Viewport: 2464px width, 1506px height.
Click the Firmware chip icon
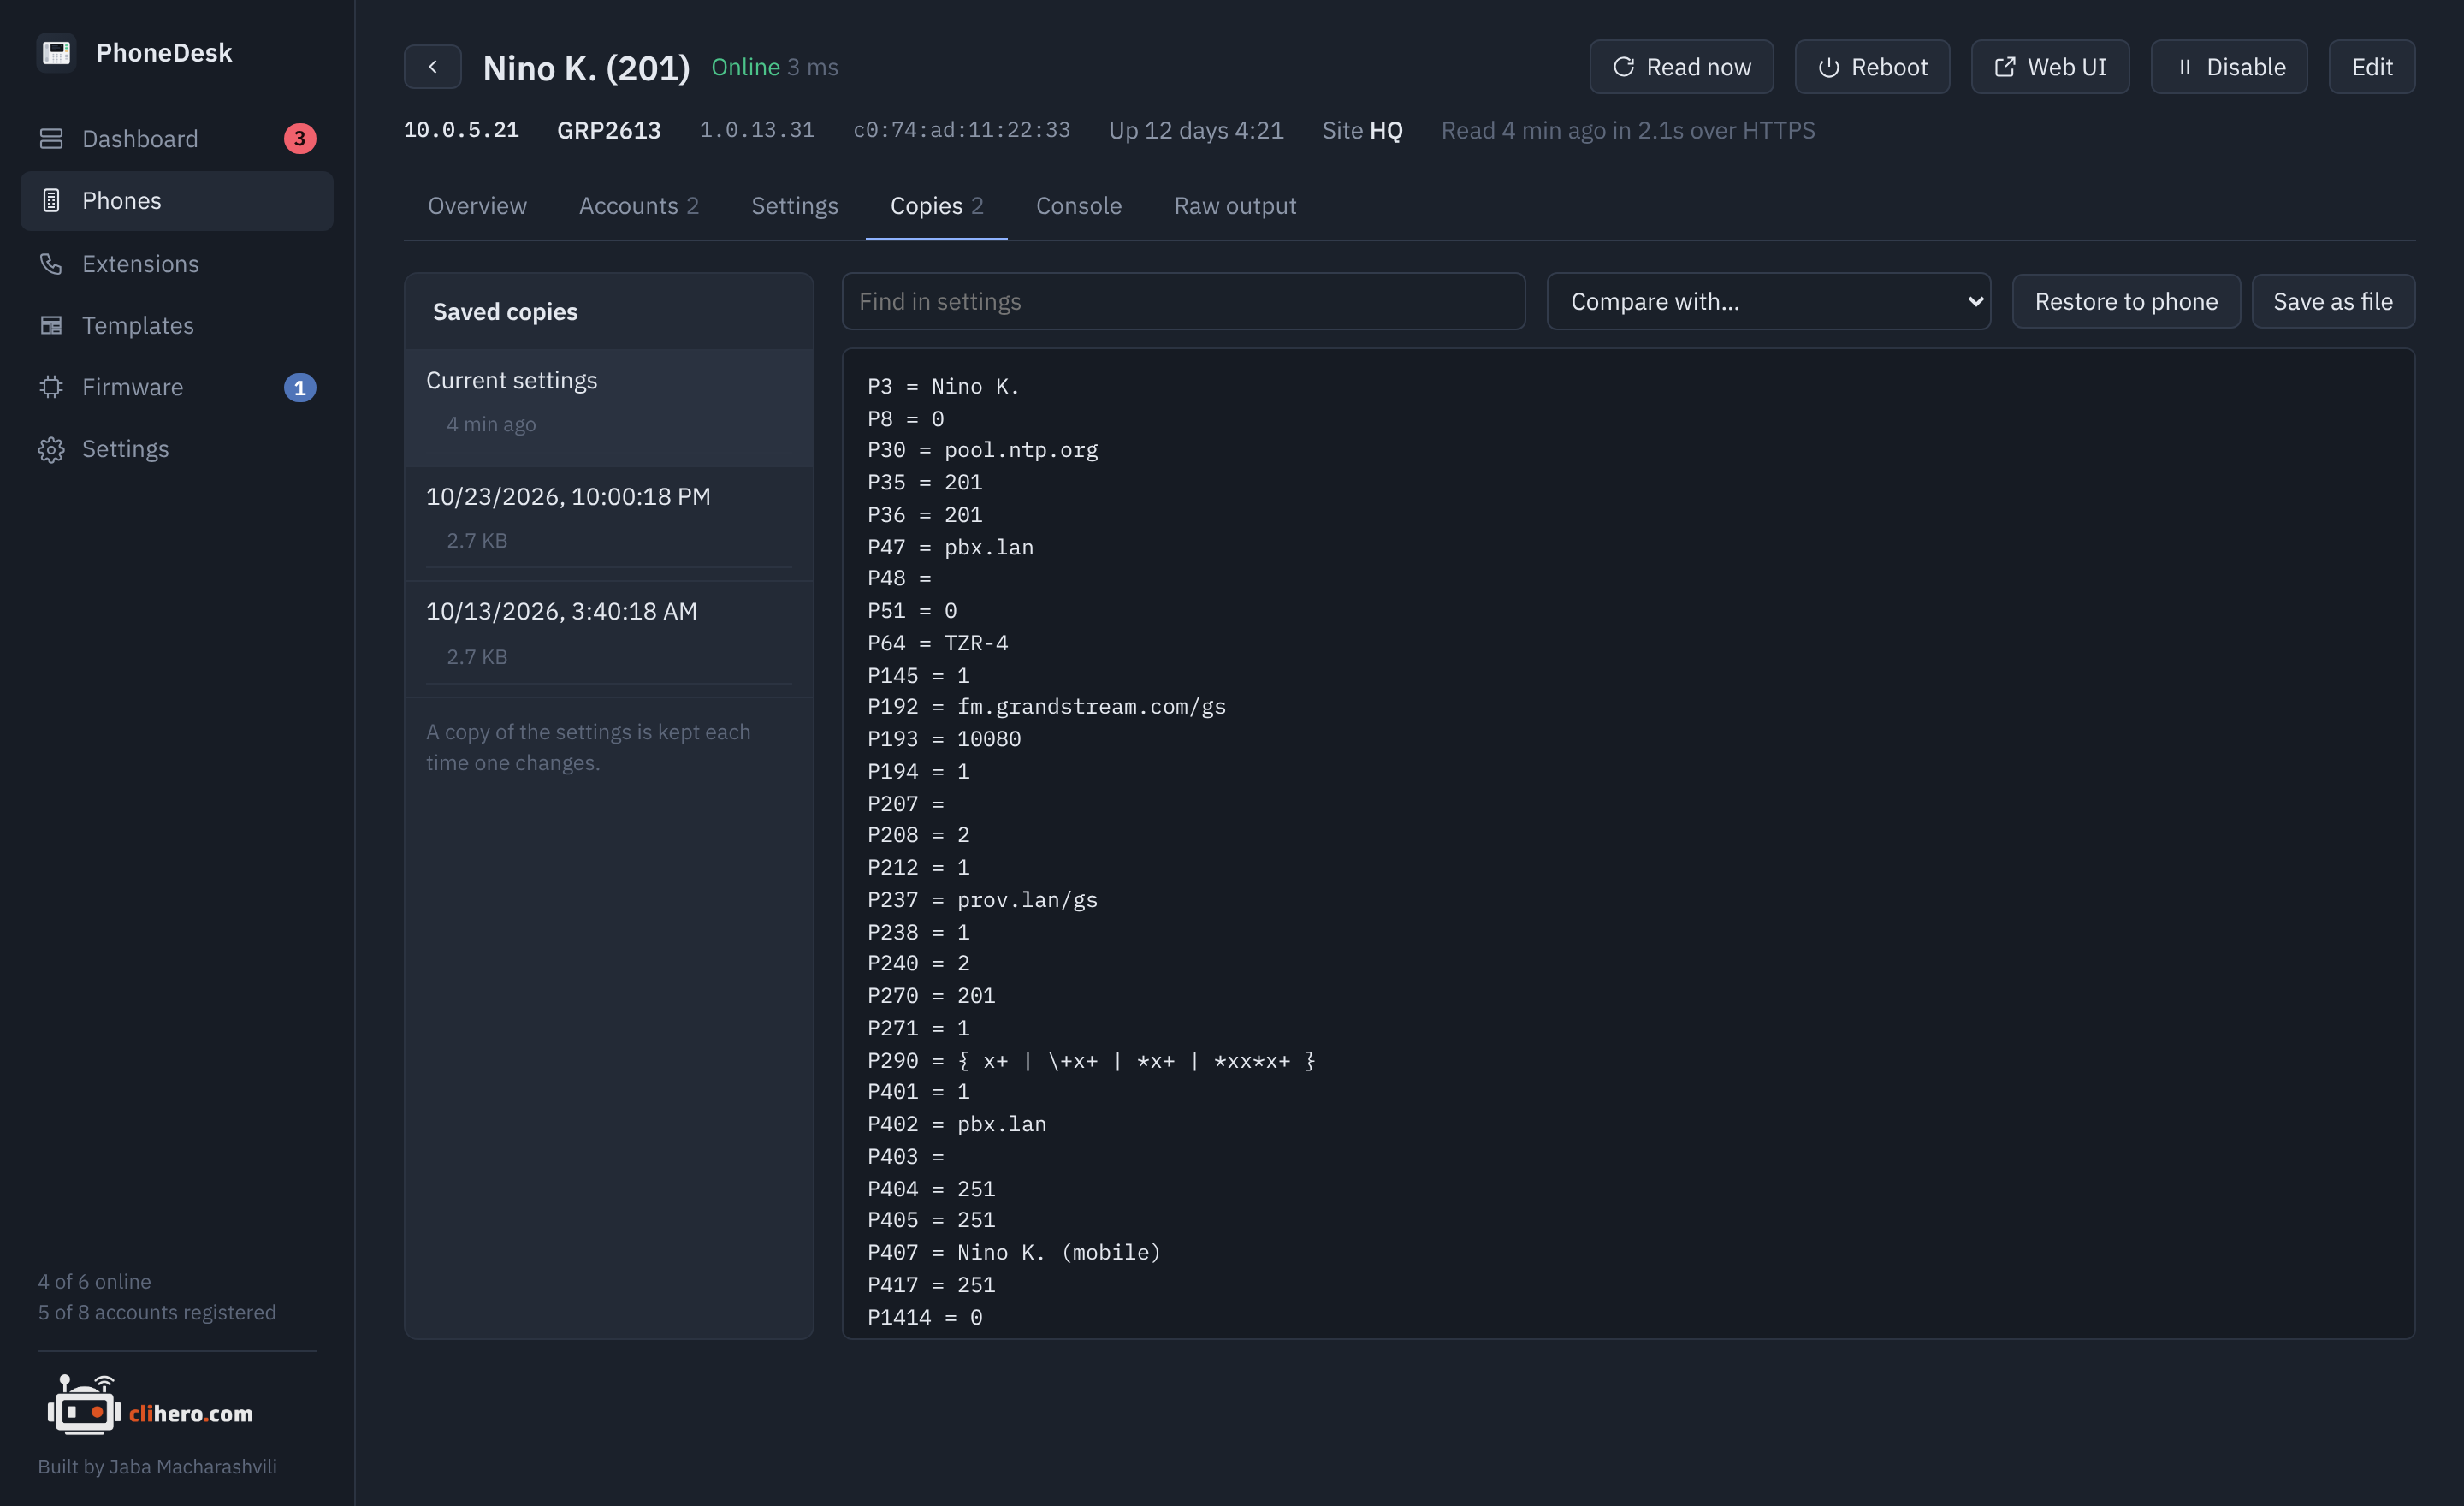click(51, 387)
